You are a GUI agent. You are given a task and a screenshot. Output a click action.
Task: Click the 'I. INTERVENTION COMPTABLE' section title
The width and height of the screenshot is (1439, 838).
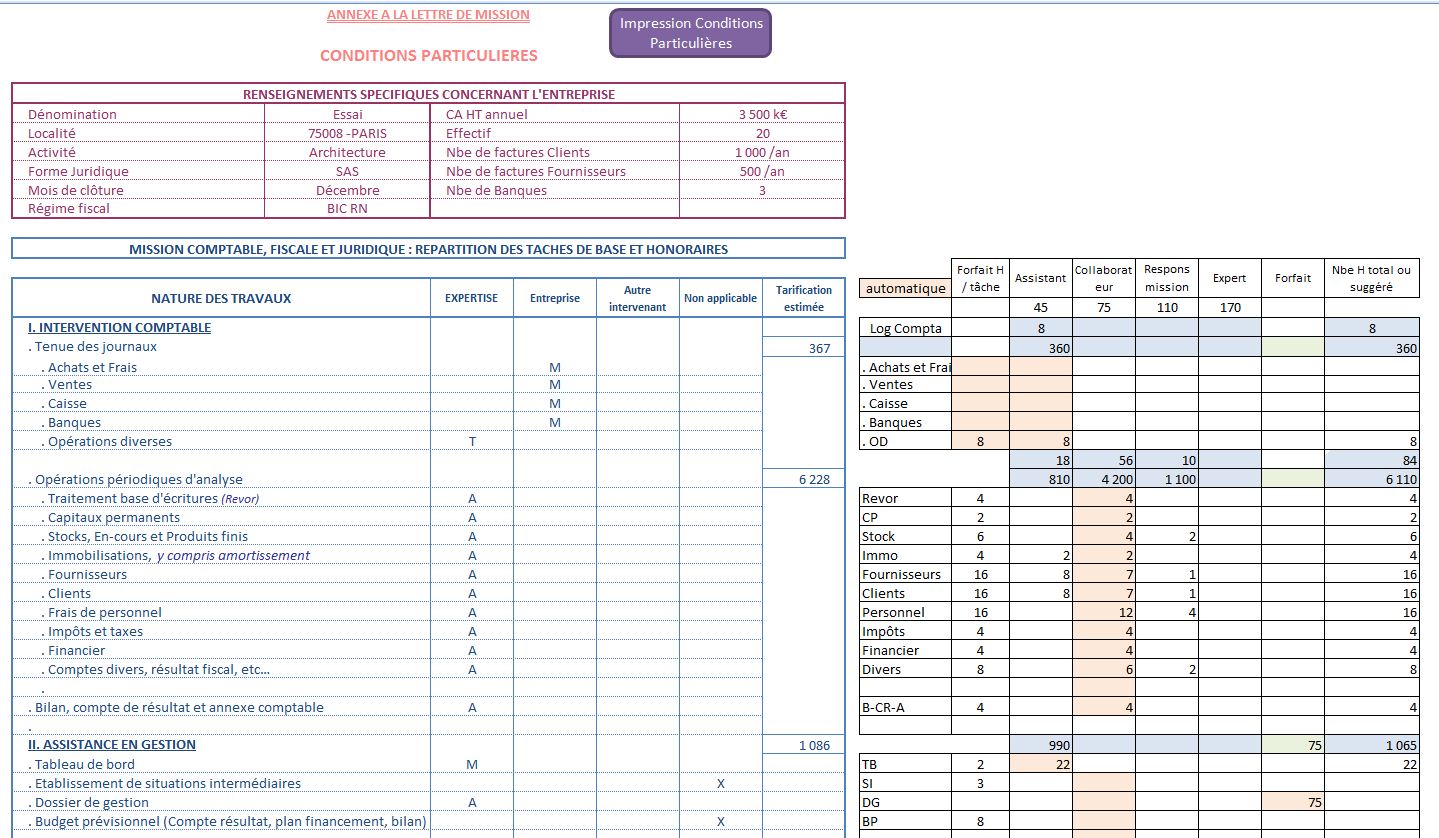click(x=119, y=328)
